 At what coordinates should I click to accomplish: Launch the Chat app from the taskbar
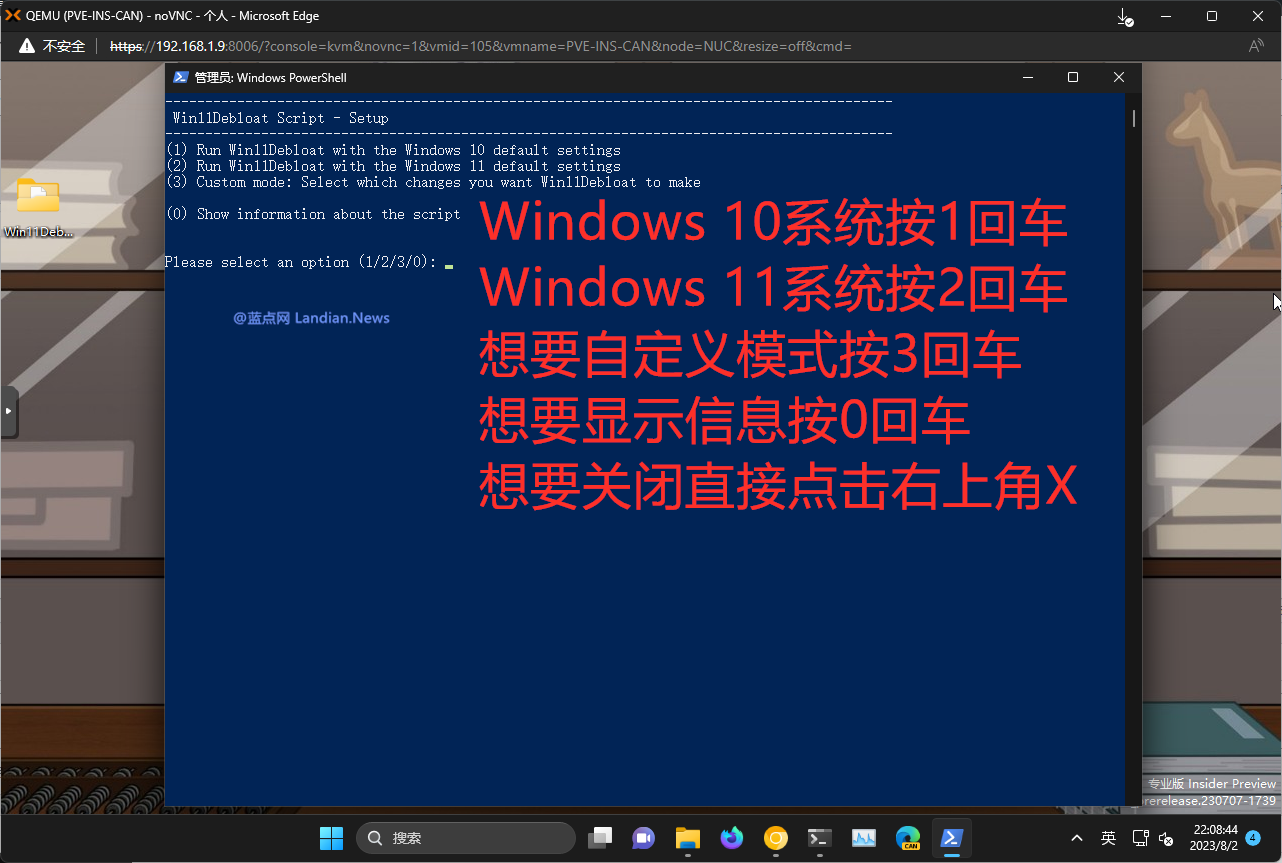643,838
